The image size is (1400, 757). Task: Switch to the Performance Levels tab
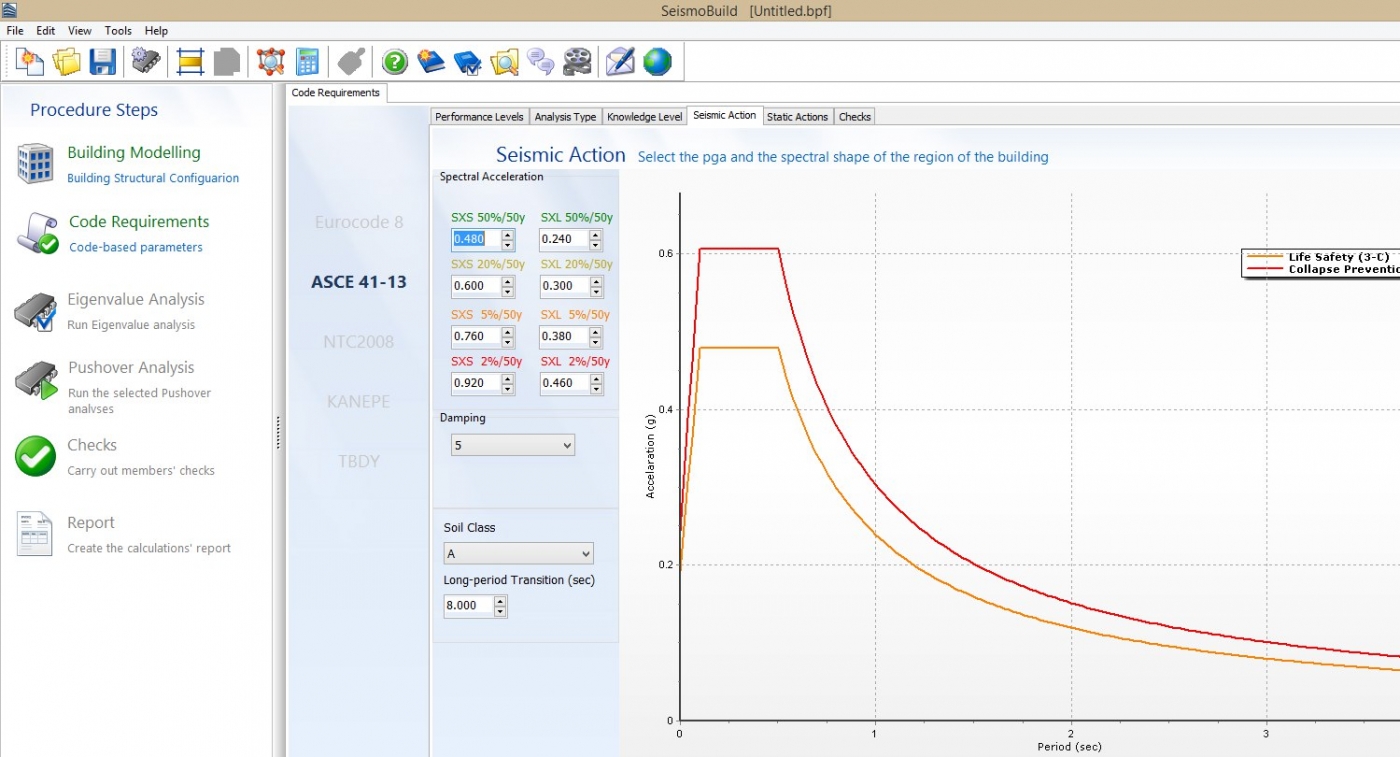[x=479, y=117]
